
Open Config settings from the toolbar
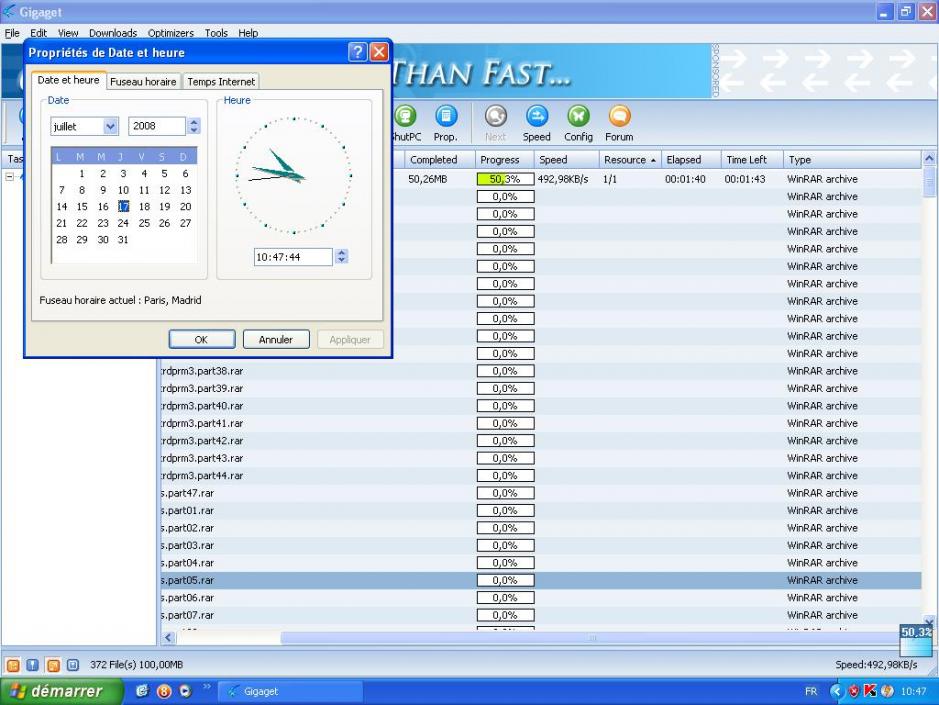click(x=578, y=117)
